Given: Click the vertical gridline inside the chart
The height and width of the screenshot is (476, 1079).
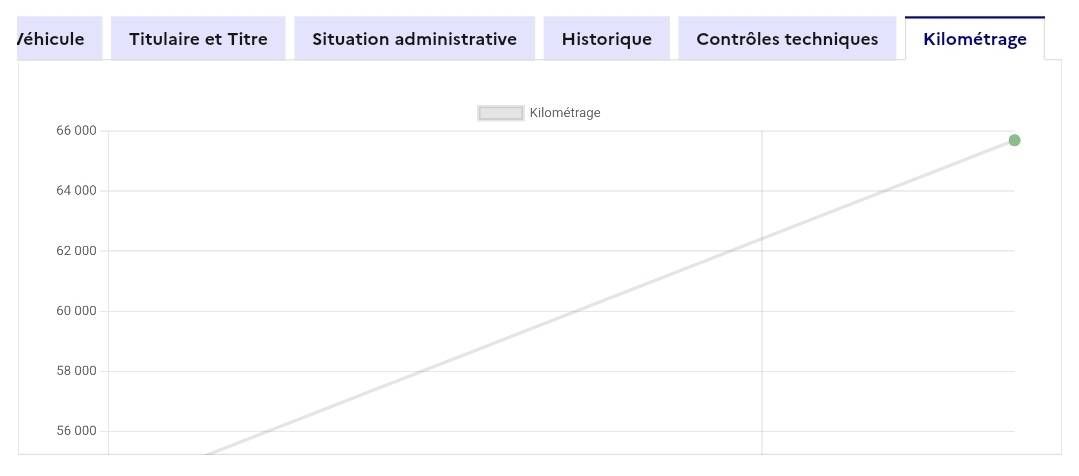Looking at the screenshot, I should (762, 292).
